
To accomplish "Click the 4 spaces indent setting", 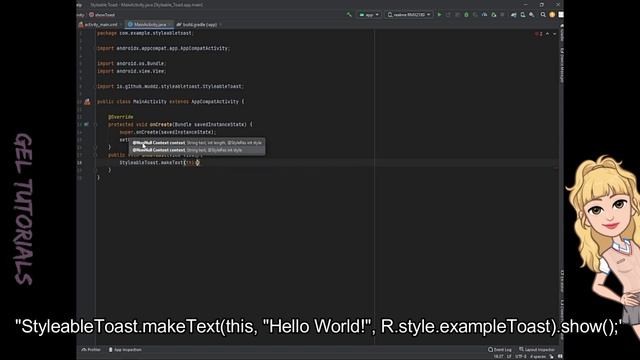I will pyautogui.click(x=538, y=357).
